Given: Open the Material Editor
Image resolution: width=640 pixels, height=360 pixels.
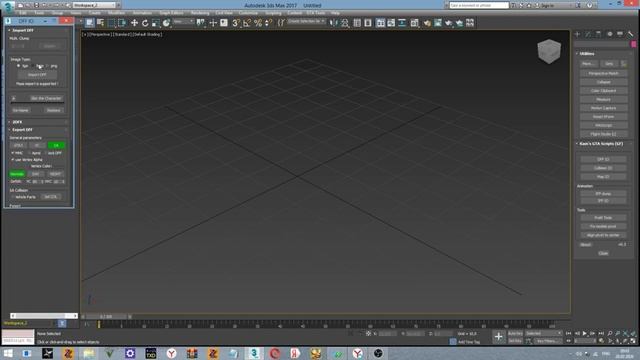Looking at the screenshot, I should [415, 23].
